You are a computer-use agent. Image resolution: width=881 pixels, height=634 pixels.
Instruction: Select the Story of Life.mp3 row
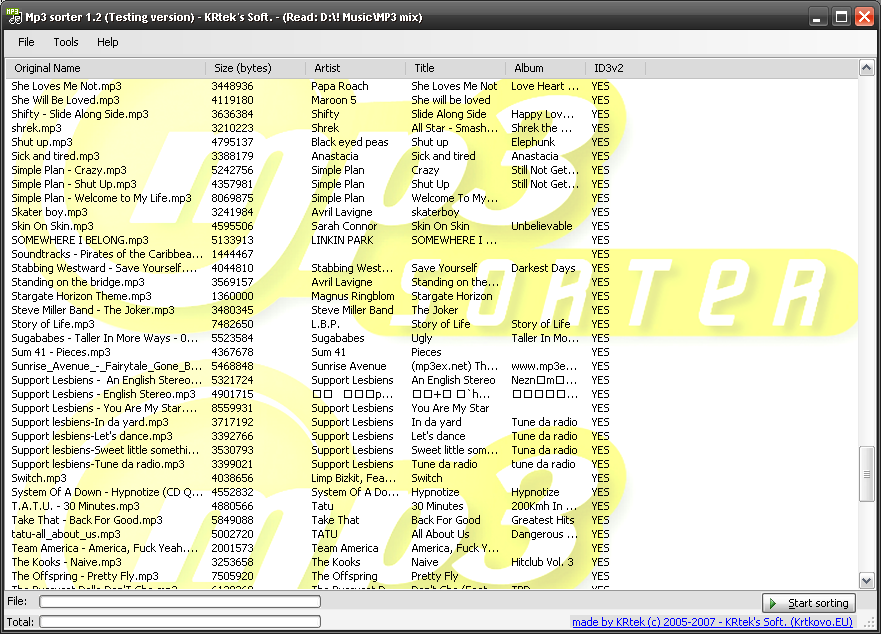(x=53, y=324)
